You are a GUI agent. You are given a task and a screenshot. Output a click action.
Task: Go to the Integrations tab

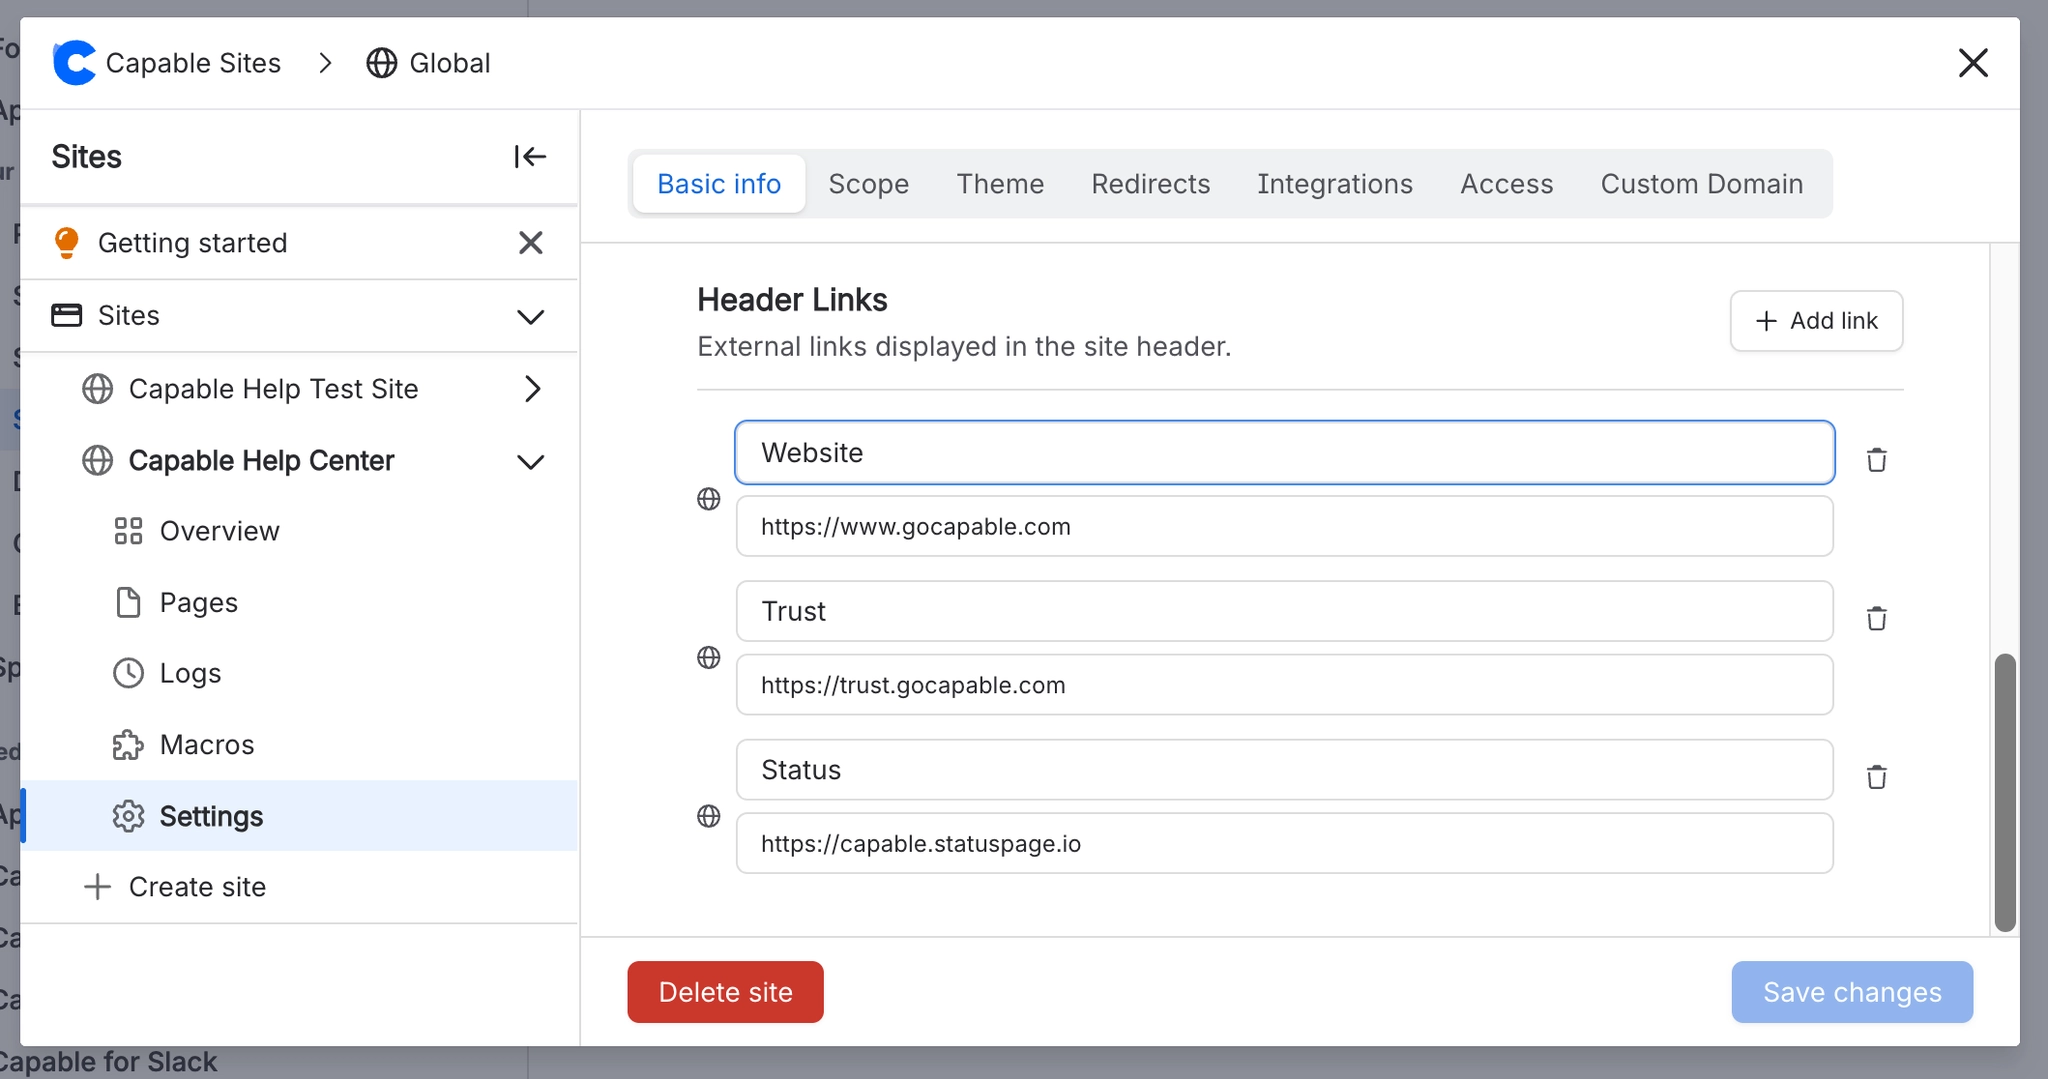[x=1335, y=184]
